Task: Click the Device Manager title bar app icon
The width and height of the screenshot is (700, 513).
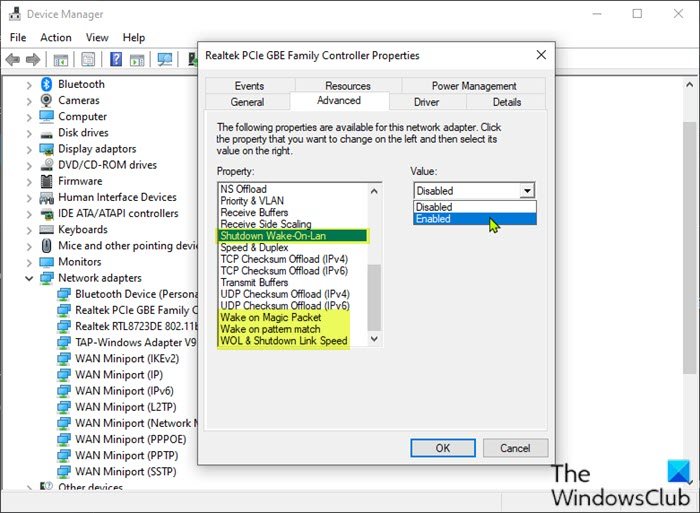Action: 15,14
